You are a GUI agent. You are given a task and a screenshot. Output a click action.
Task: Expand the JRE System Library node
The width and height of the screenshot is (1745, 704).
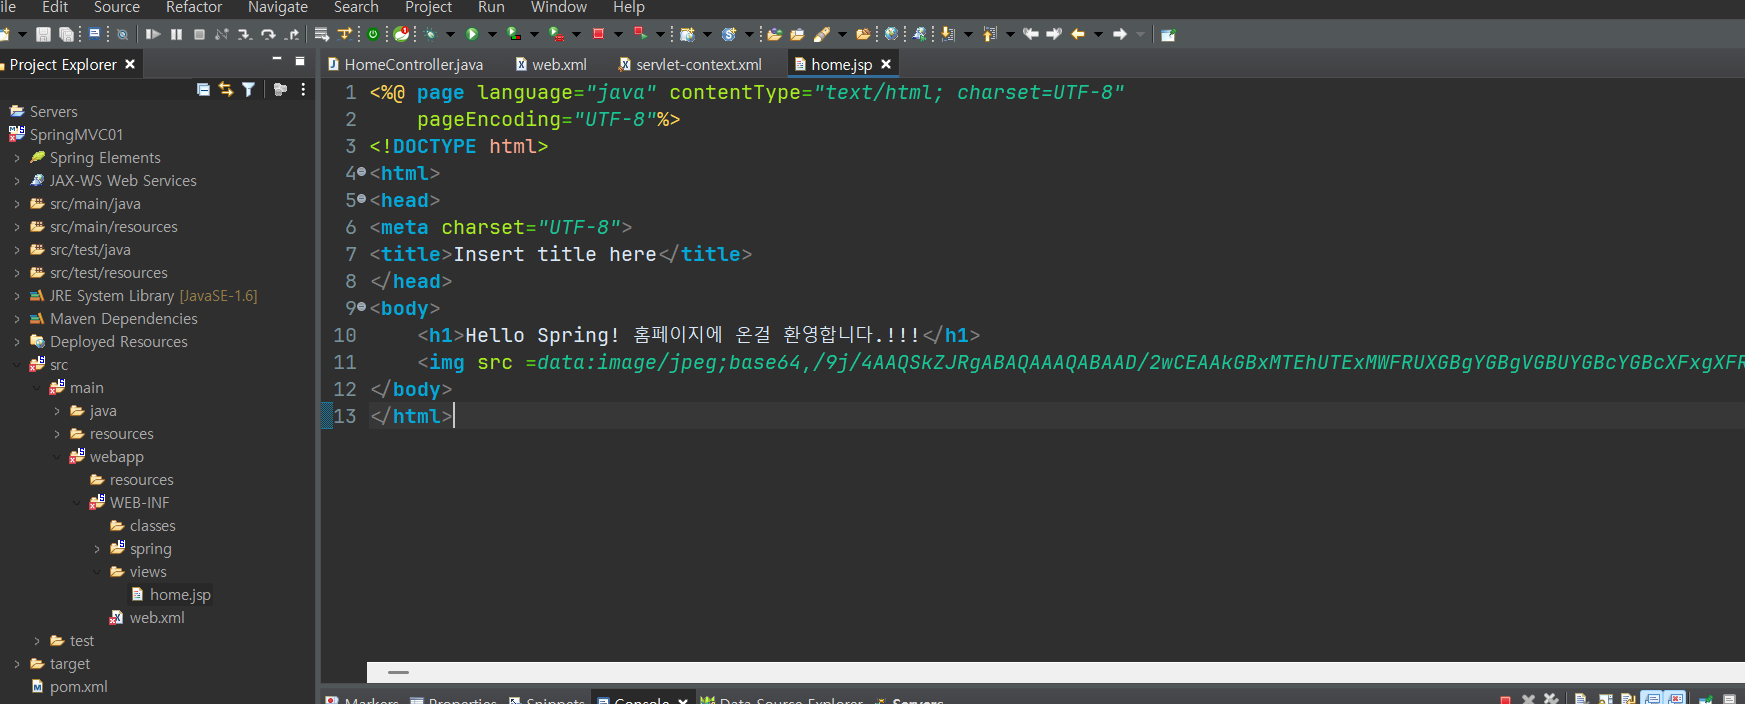pos(17,296)
